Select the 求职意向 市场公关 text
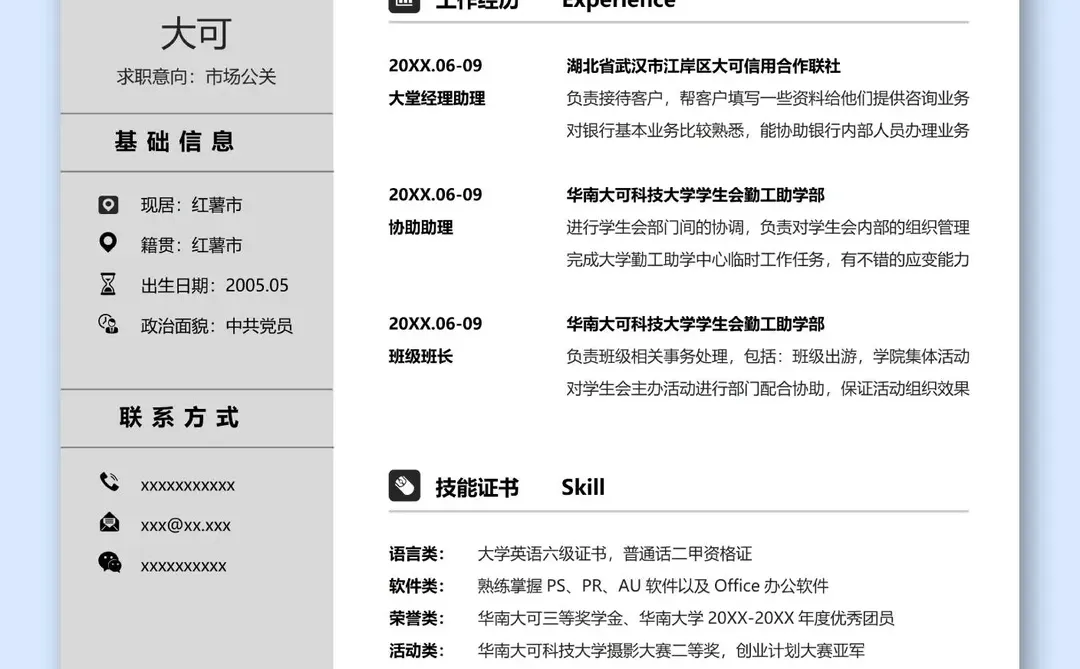The height and width of the screenshot is (669, 1080). click(197, 75)
